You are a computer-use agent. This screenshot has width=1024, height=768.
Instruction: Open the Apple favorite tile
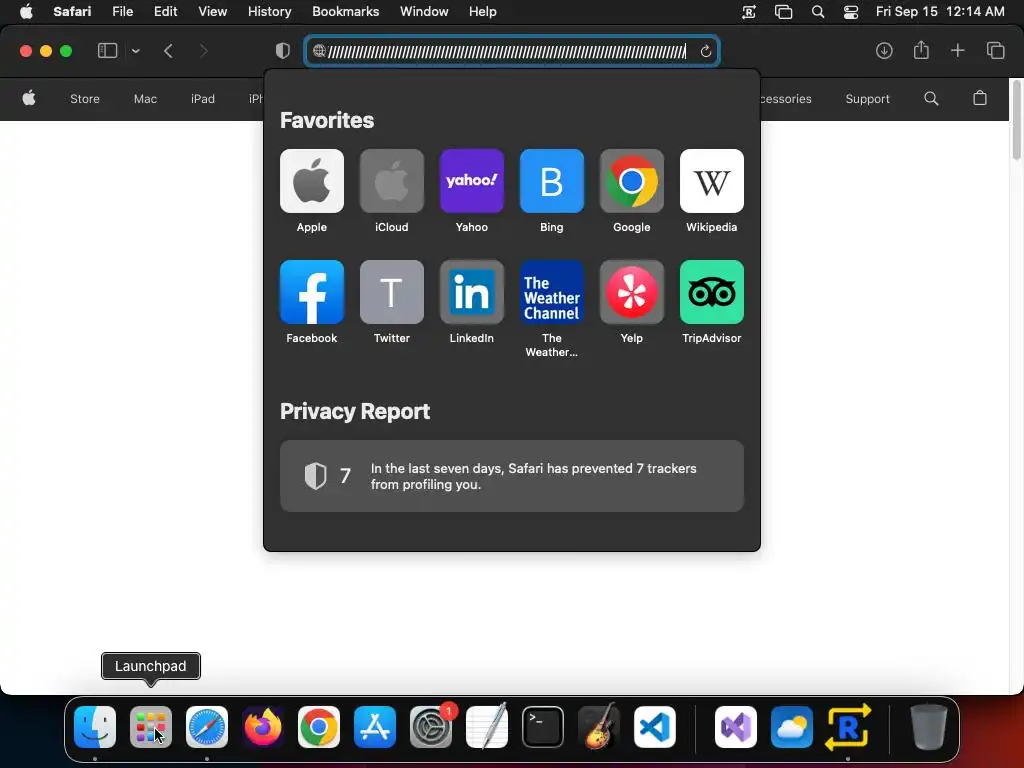[312, 181]
